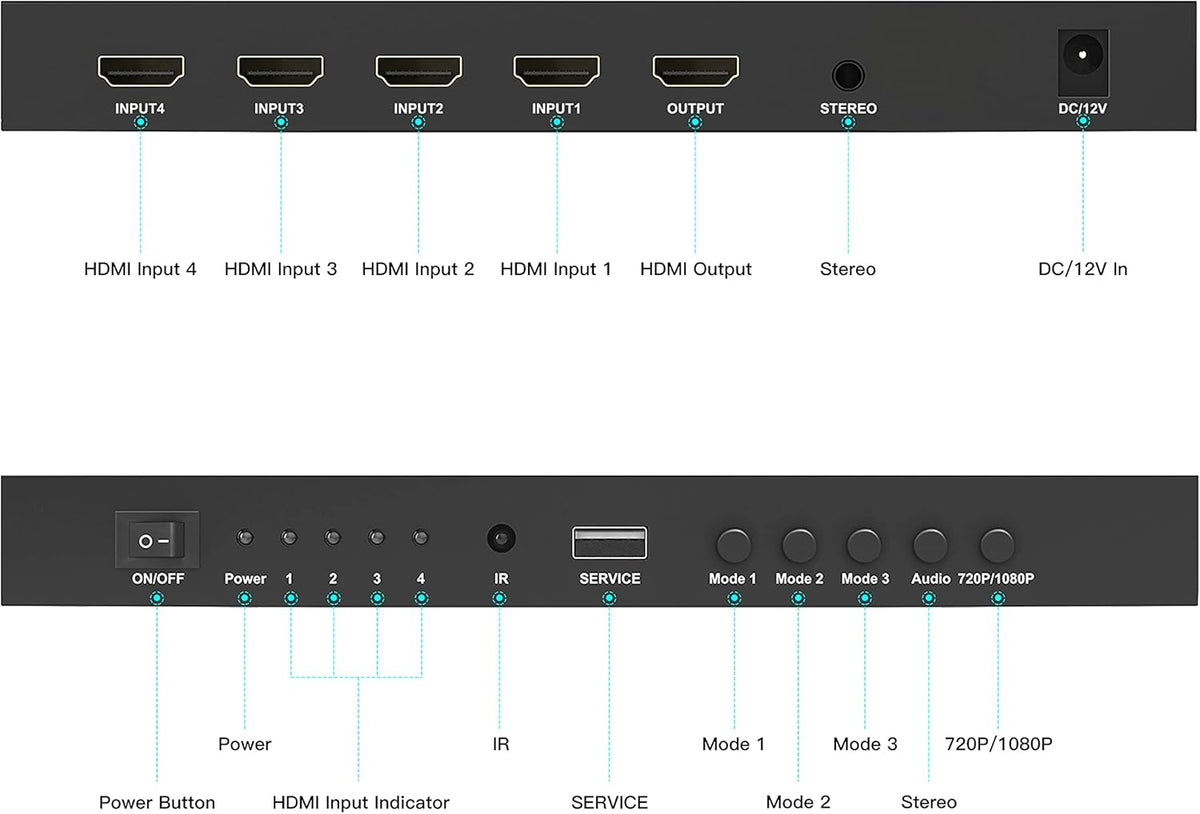Image resolution: width=1200 pixels, height=814 pixels.
Task: Click the IR receiver sensor window
Action: pos(502,538)
